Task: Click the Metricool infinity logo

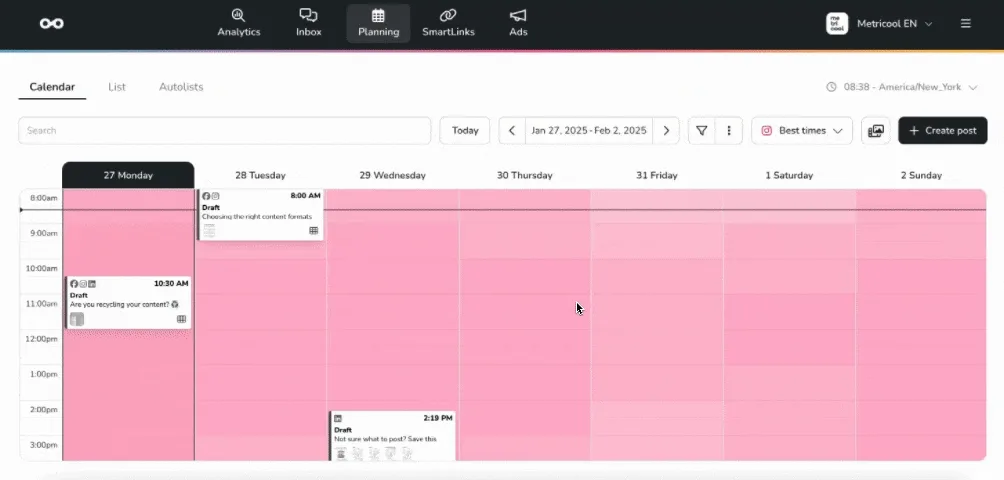Action: click(52, 23)
